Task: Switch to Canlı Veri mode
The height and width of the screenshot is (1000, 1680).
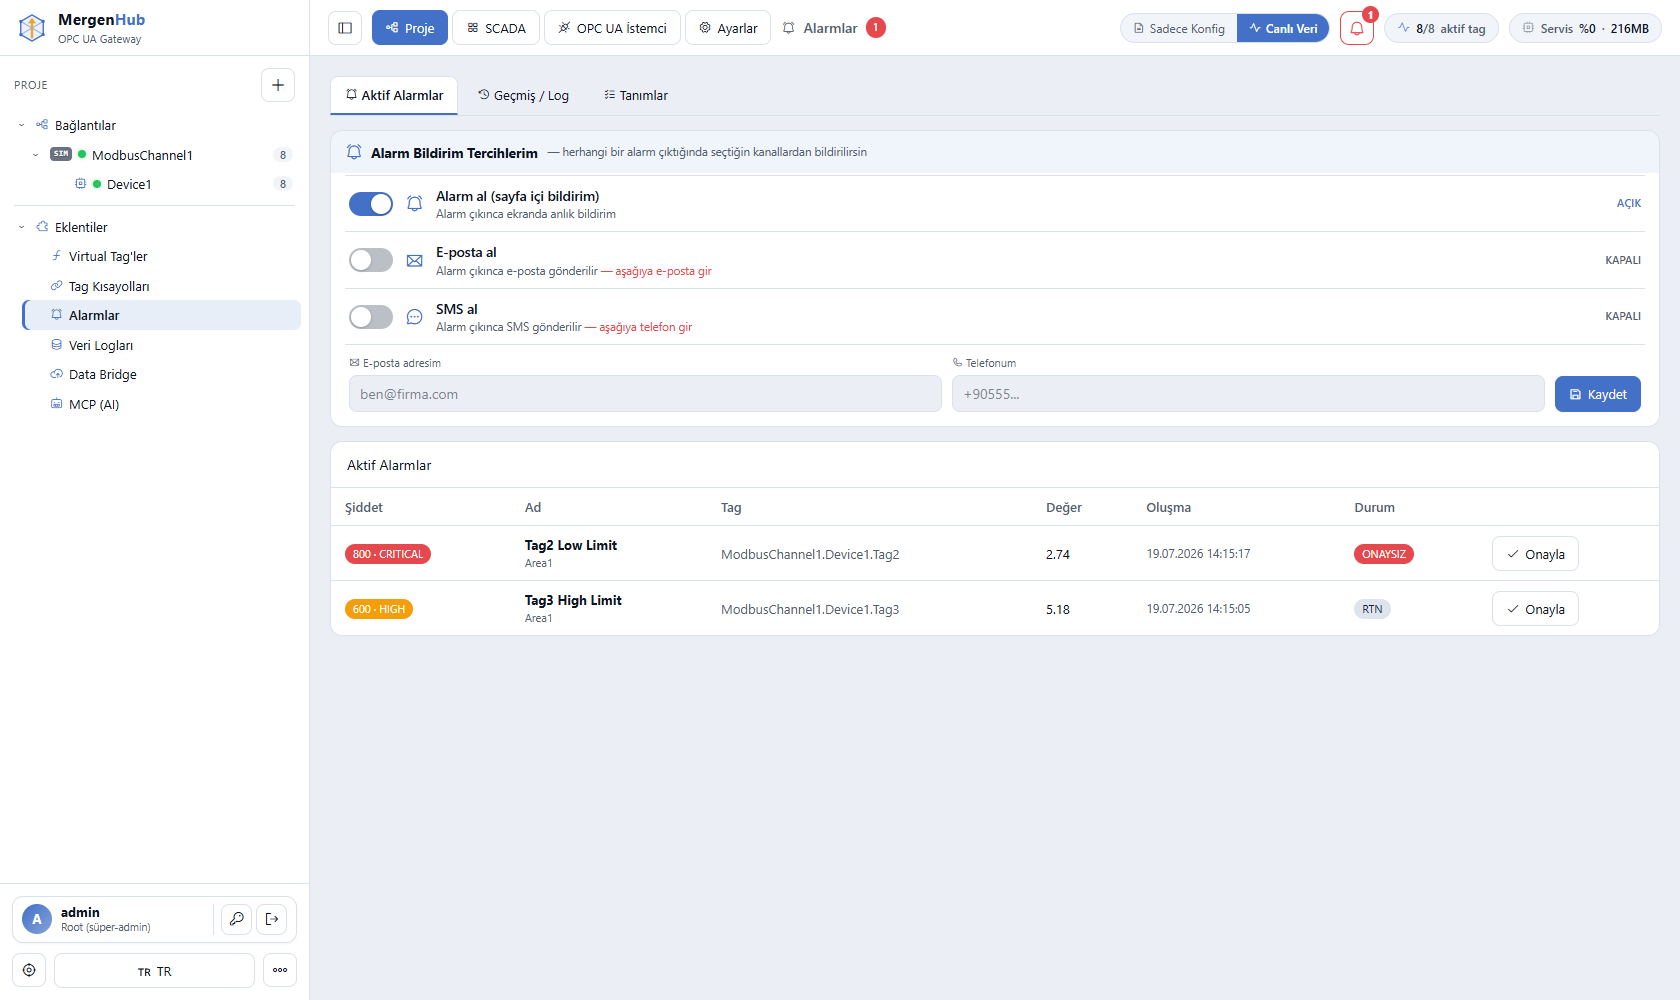Action: coord(1283,28)
